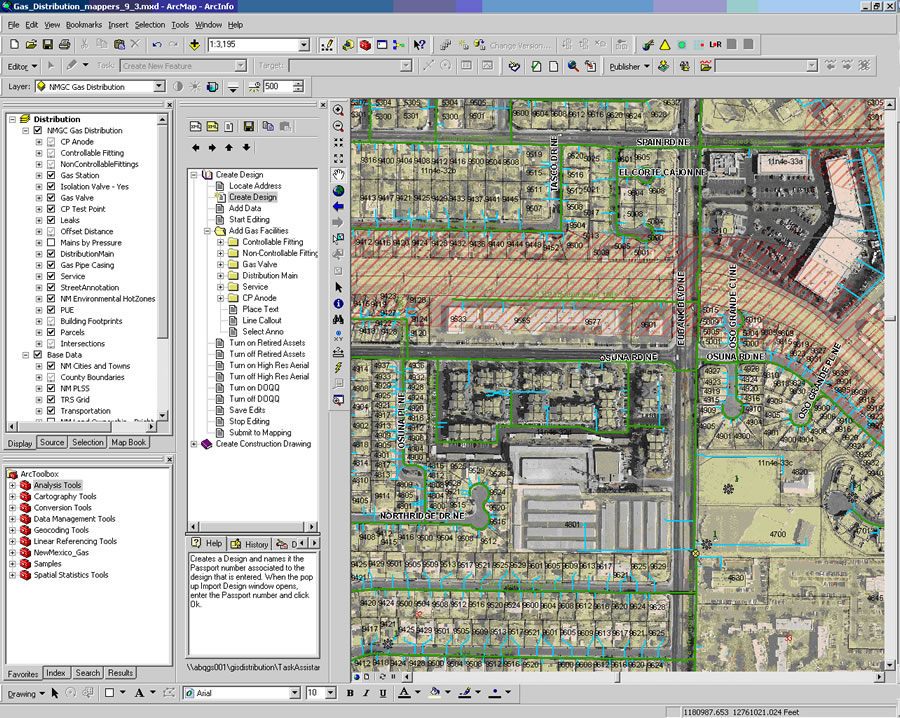Viewport: 900px width, 718px height.
Task: Open the Fill Color picker dropdown
Action: point(448,693)
